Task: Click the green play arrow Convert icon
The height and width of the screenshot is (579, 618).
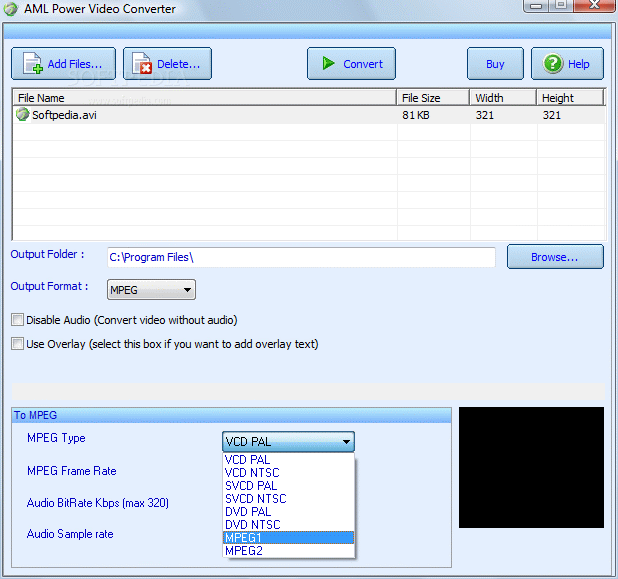Action: click(x=328, y=63)
